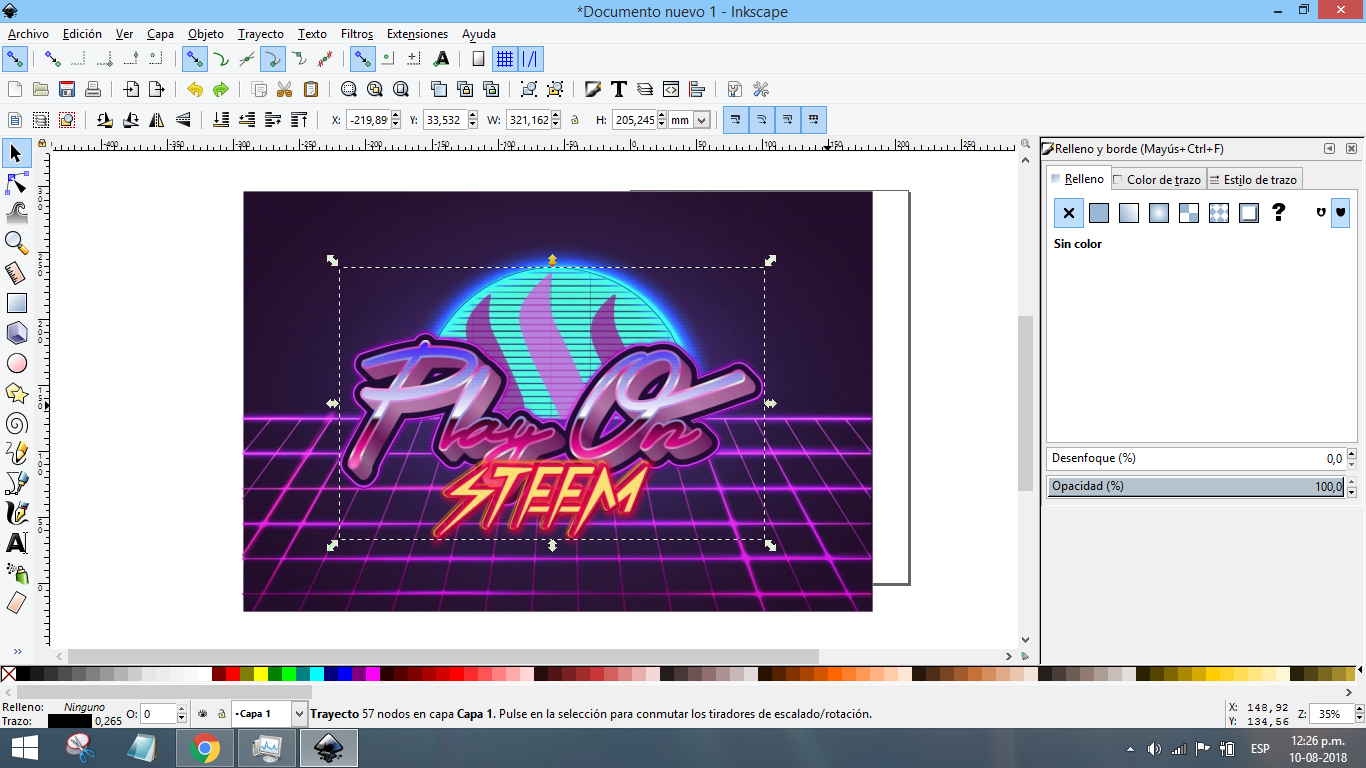Select the No paint X fill option
This screenshot has width=1366, height=768.
coord(1069,212)
